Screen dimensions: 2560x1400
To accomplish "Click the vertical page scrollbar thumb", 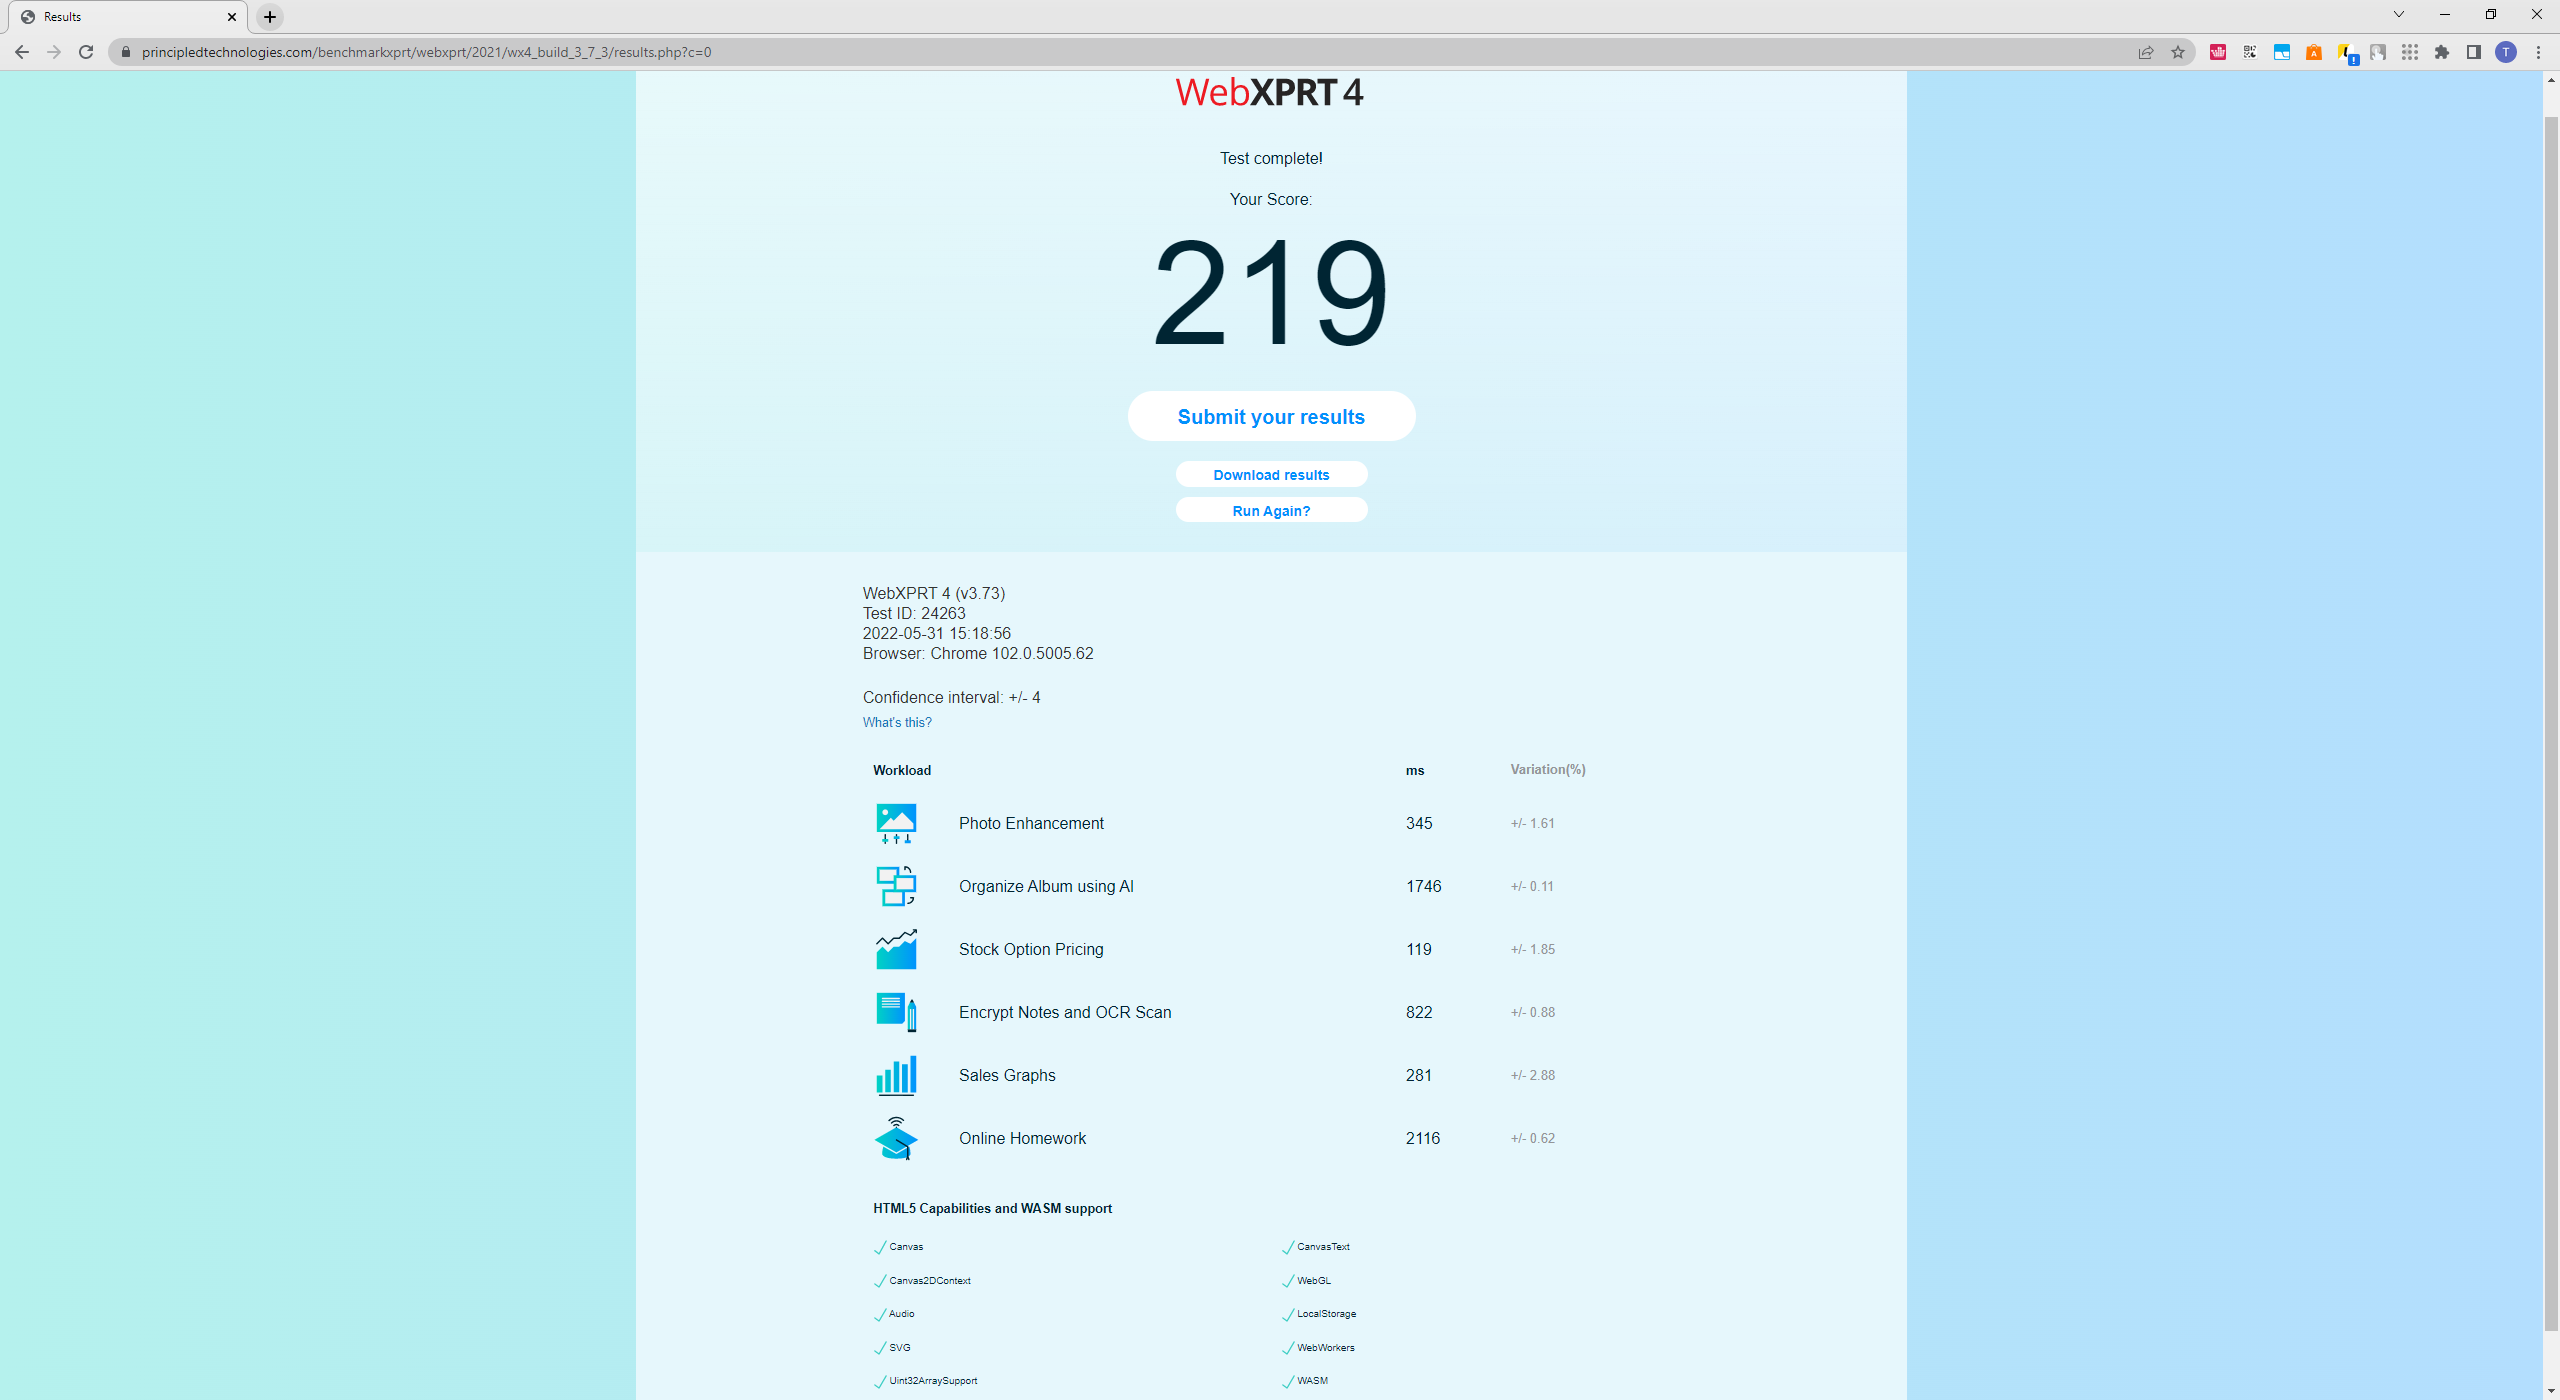I will 2551,722.
